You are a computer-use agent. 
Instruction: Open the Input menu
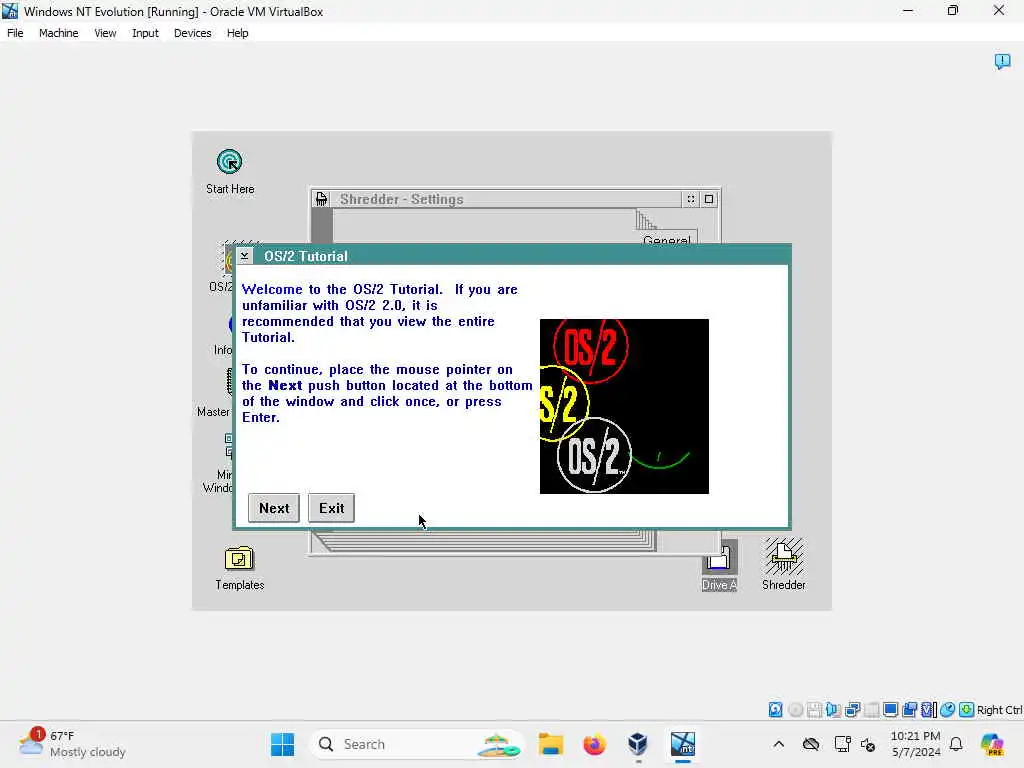pos(145,33)
